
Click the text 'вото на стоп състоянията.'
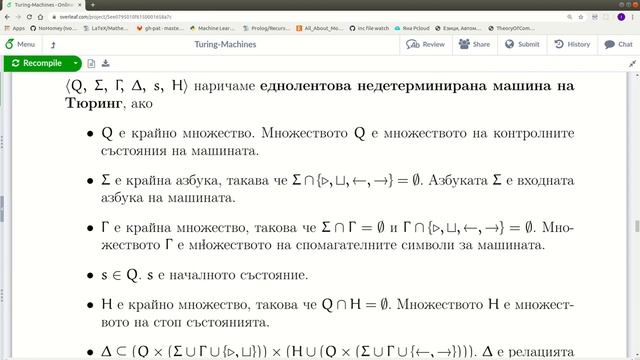[x=185, y=322]
